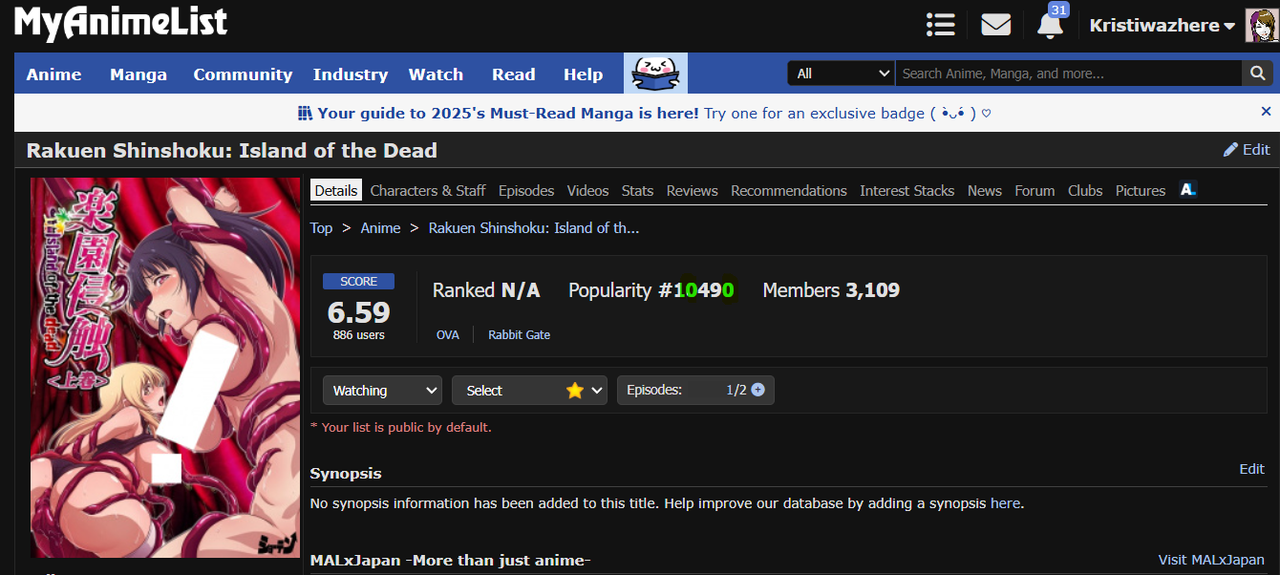Dismiss the Must-Read Manga banner
The image size is (1280, 575).
pos(1266,112)
